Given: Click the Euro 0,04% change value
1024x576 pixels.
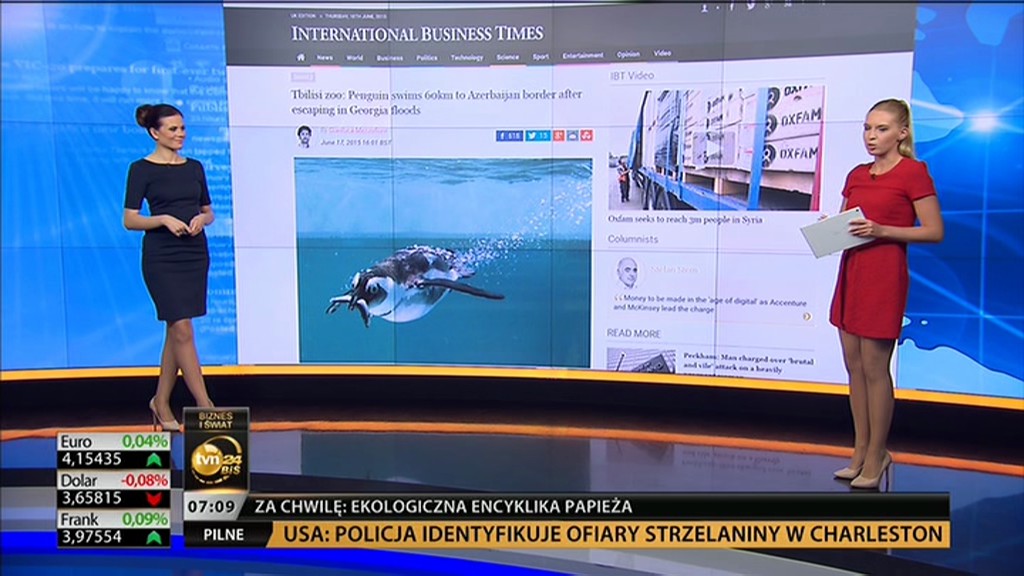Looking at the screenshot, I should click(145, 441).
